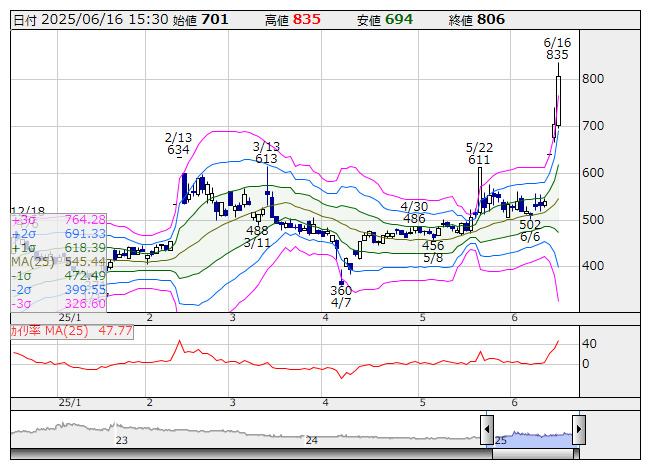Click the latest tall white candlestick
Screen dimensions: 653x470
coord(558,101)
